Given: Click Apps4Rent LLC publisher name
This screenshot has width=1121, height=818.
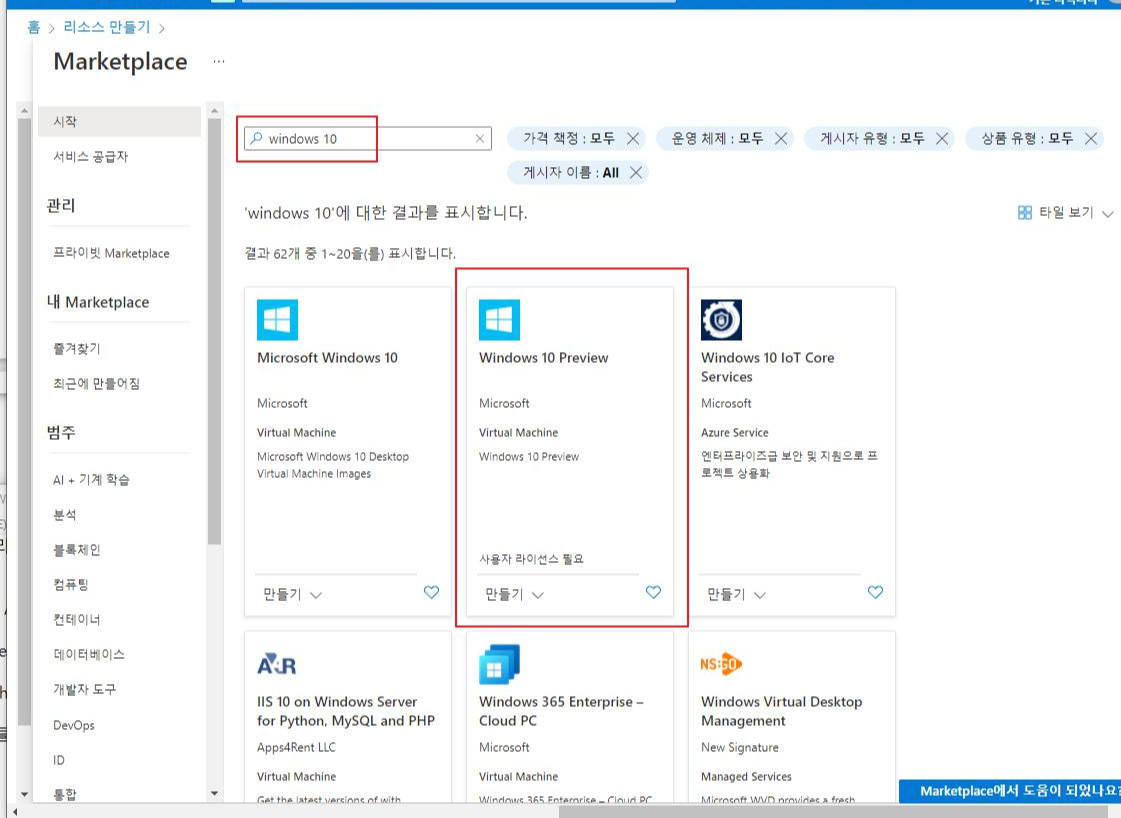Looking at the screenshot, I should tap(296, 747).
